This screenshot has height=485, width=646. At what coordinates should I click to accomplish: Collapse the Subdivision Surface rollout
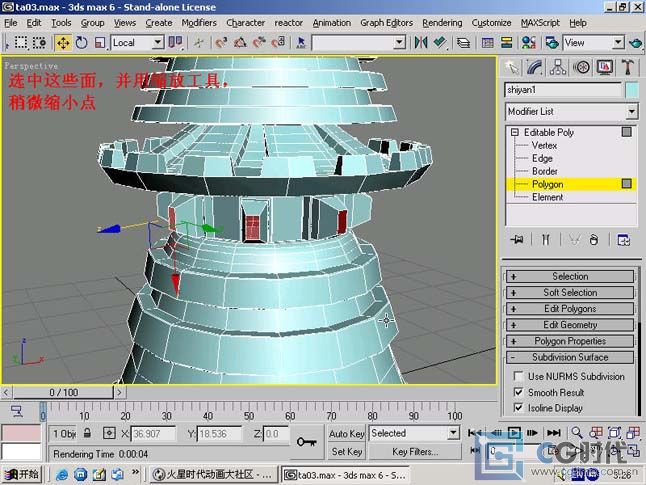(x=570, y=357)
